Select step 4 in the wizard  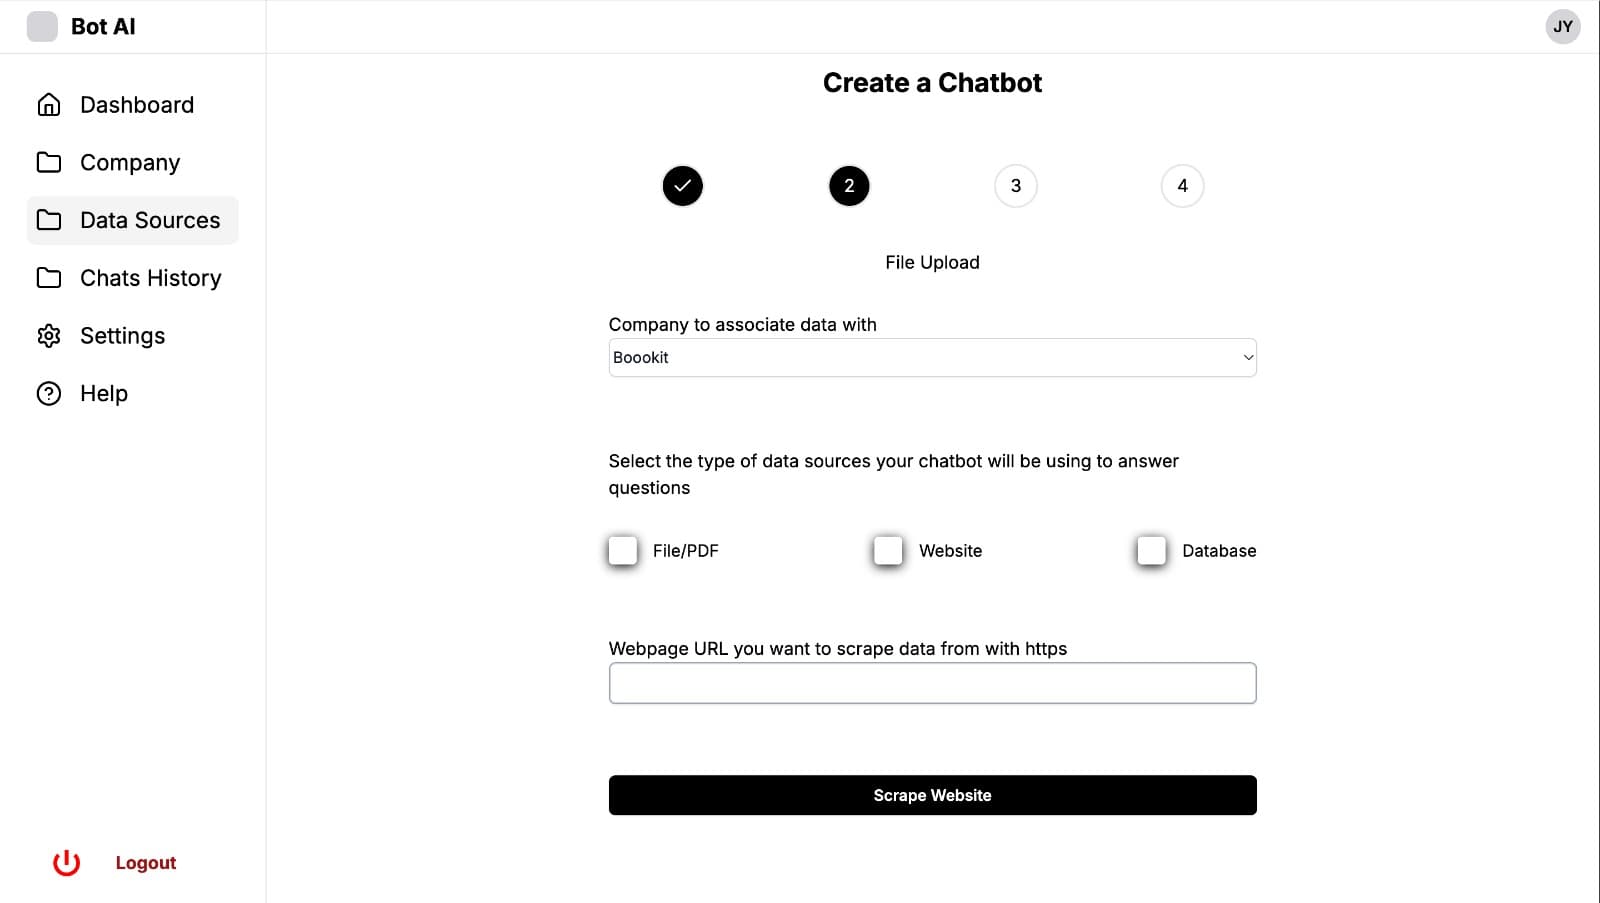pyautogui.click(x=1182, y=186)
